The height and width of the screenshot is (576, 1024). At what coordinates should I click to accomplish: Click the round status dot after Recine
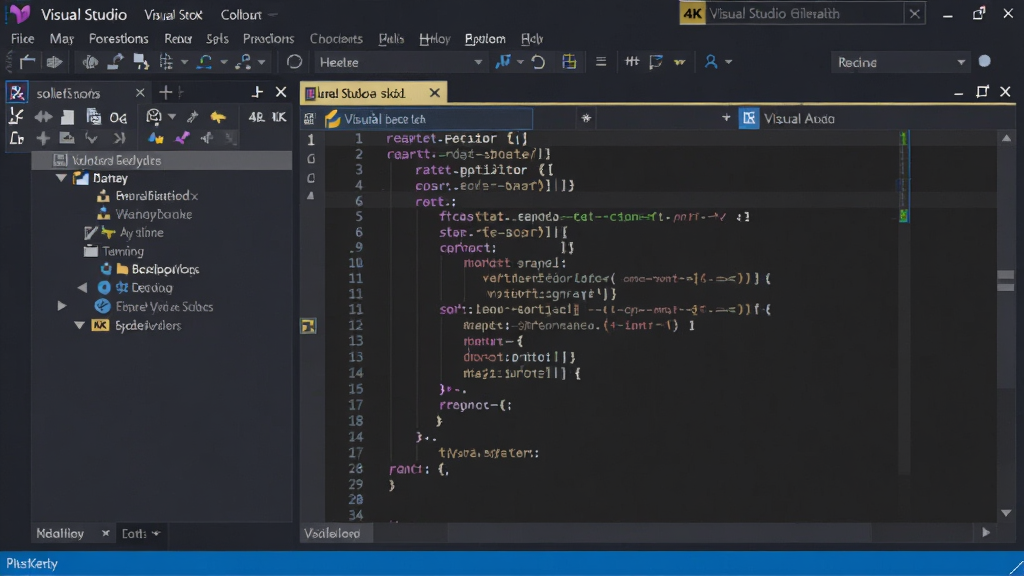click(985, 61)
